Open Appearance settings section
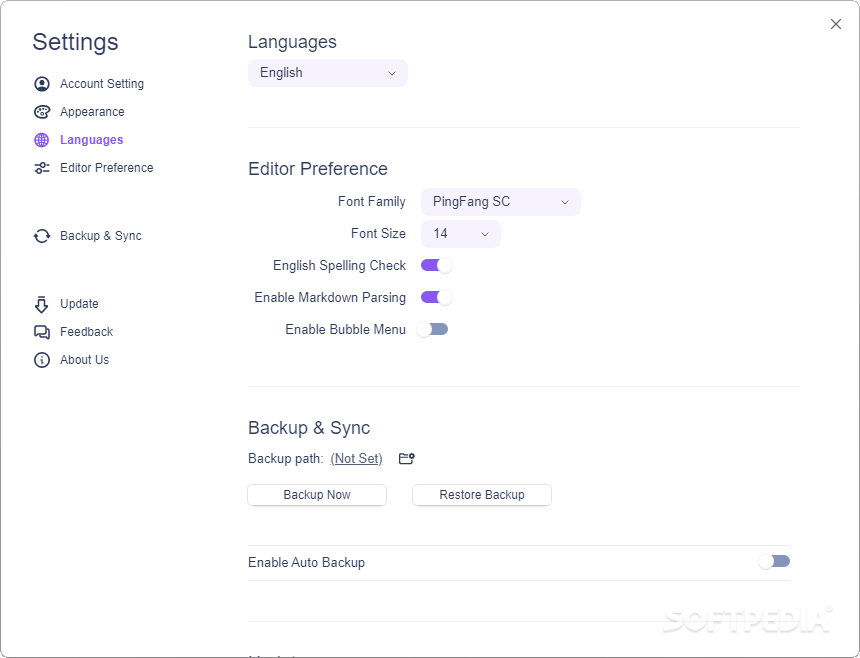Image resolution: width=860 pixels, height=658 pixels. [x=92, y=112]
